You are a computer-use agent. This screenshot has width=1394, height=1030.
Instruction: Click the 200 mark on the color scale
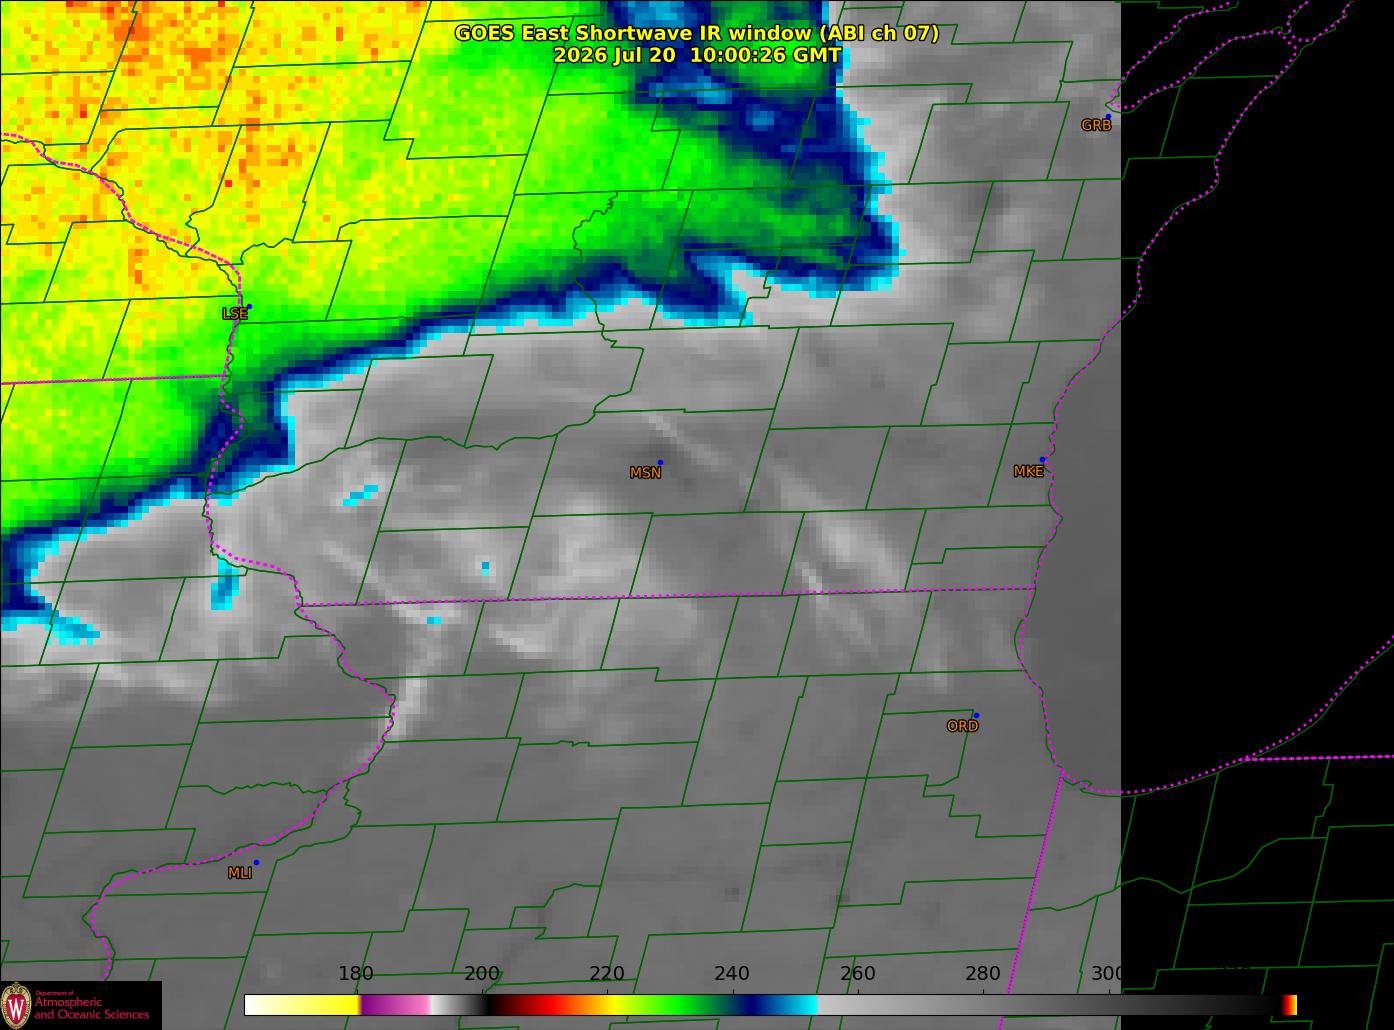482,973
